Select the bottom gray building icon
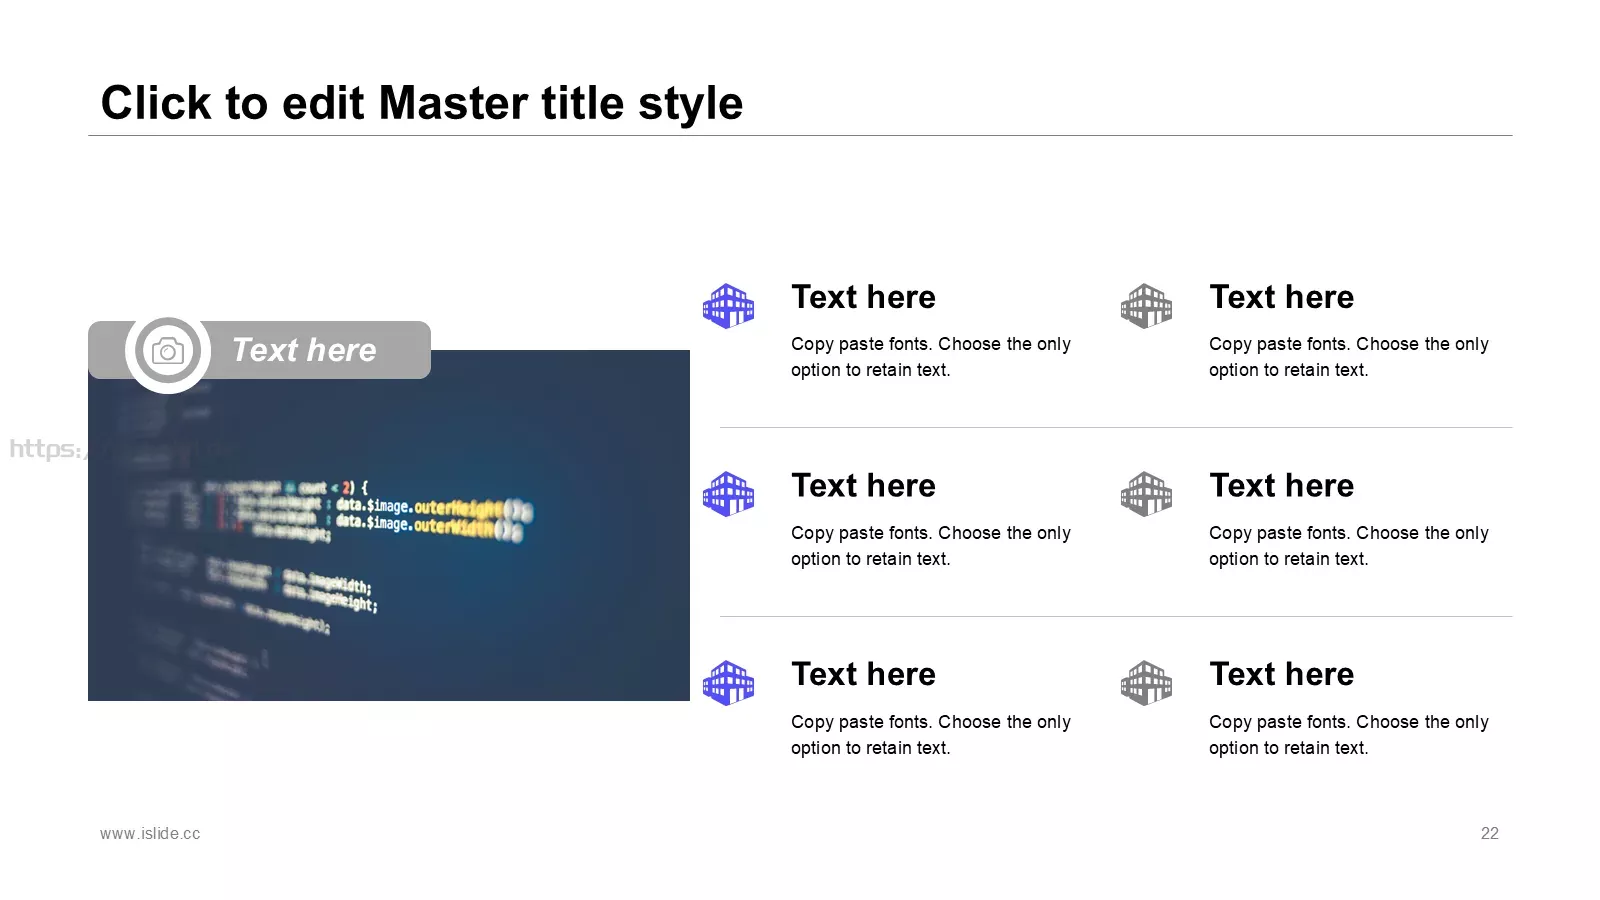1600x900 pixels. 1146,683
